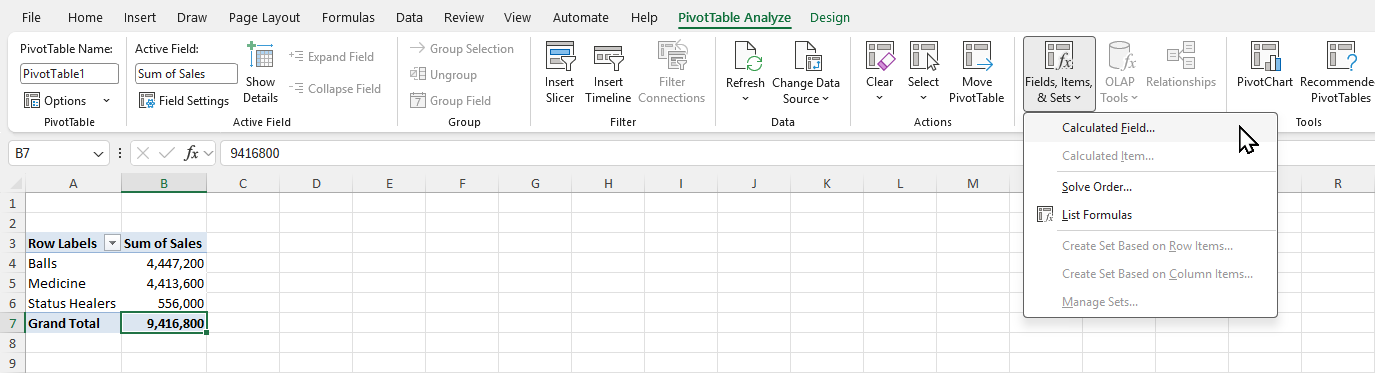Image resolution: width=1375 pixels, height=373 pixels.
Task: Open the File tab
Action: point(32,17)
